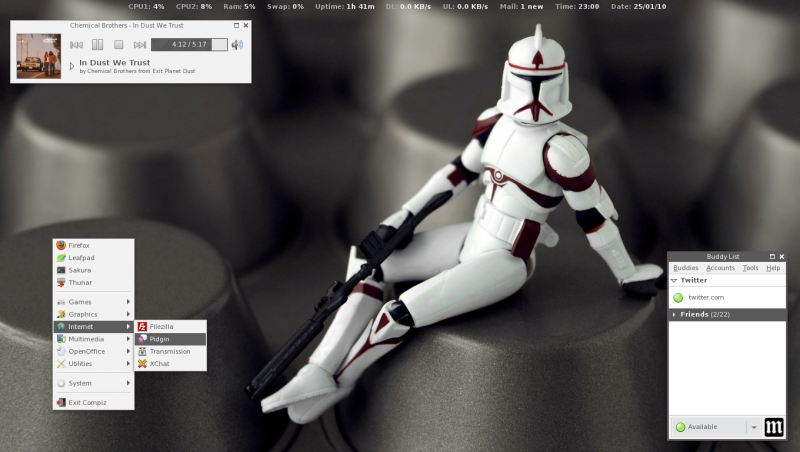The image size is (800, 452).
Task: Expand the Games submenu
Action: (x=93, y=302)
